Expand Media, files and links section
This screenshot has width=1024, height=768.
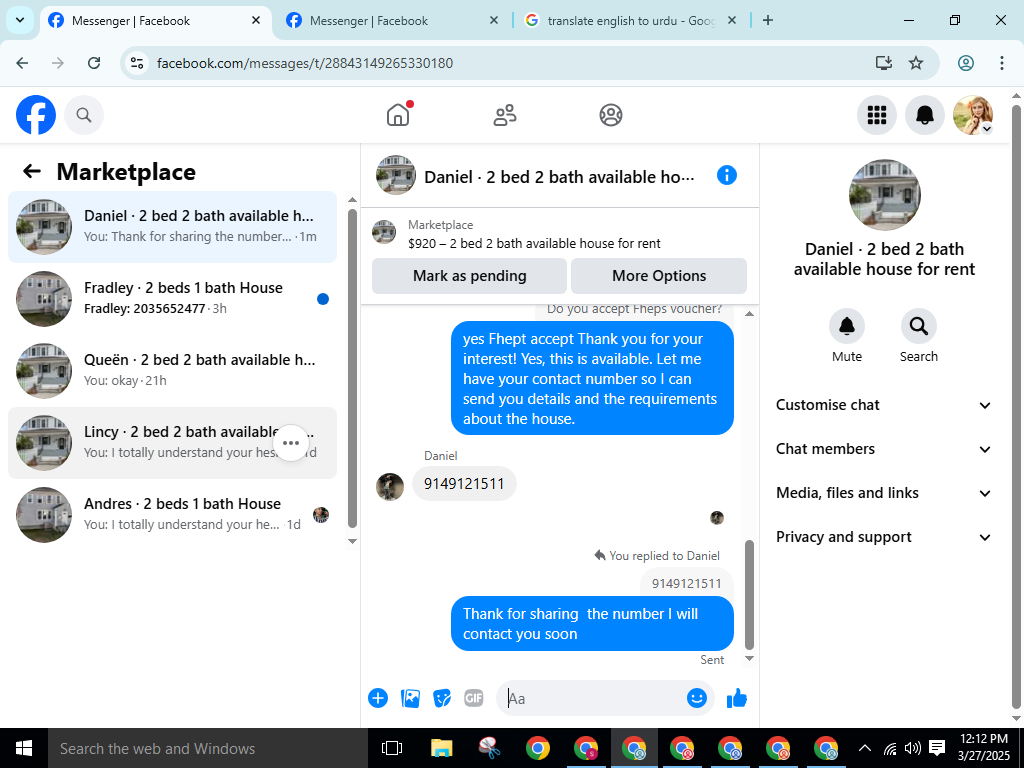pos(884,493)
